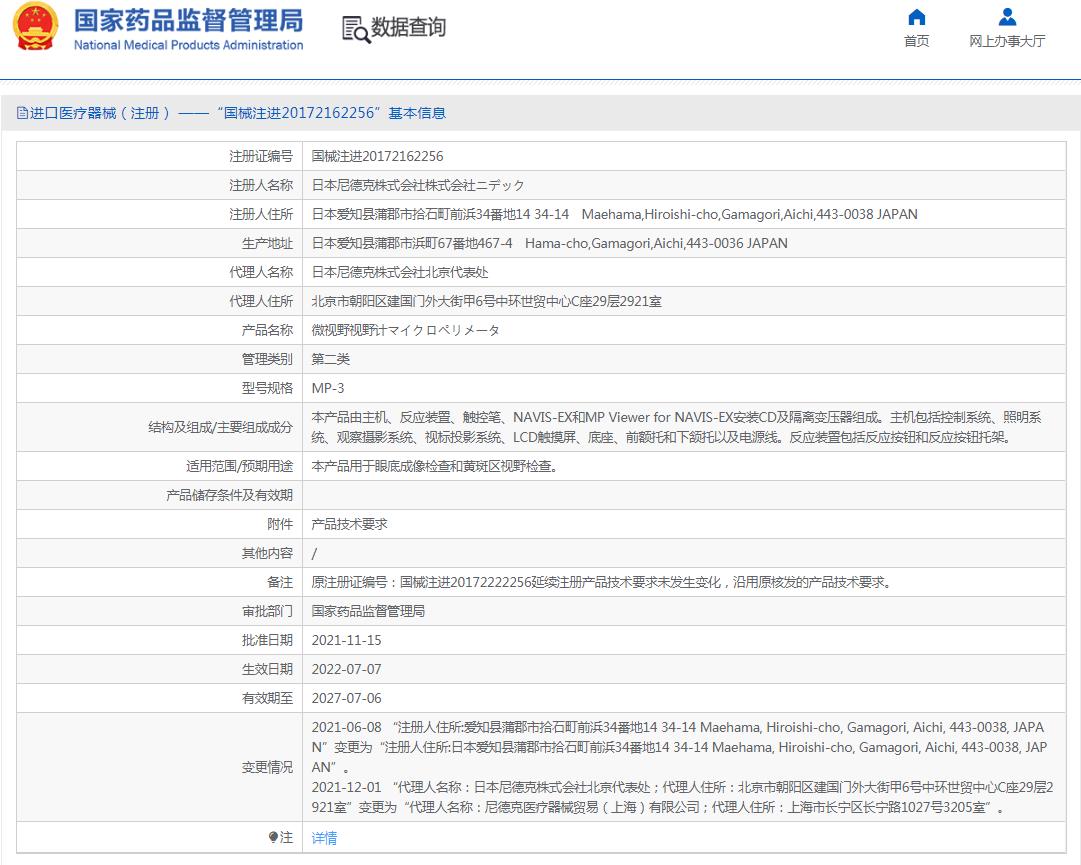Select model value MP-3
This screenshot has width=1081, height=865.
pos(327,388)
